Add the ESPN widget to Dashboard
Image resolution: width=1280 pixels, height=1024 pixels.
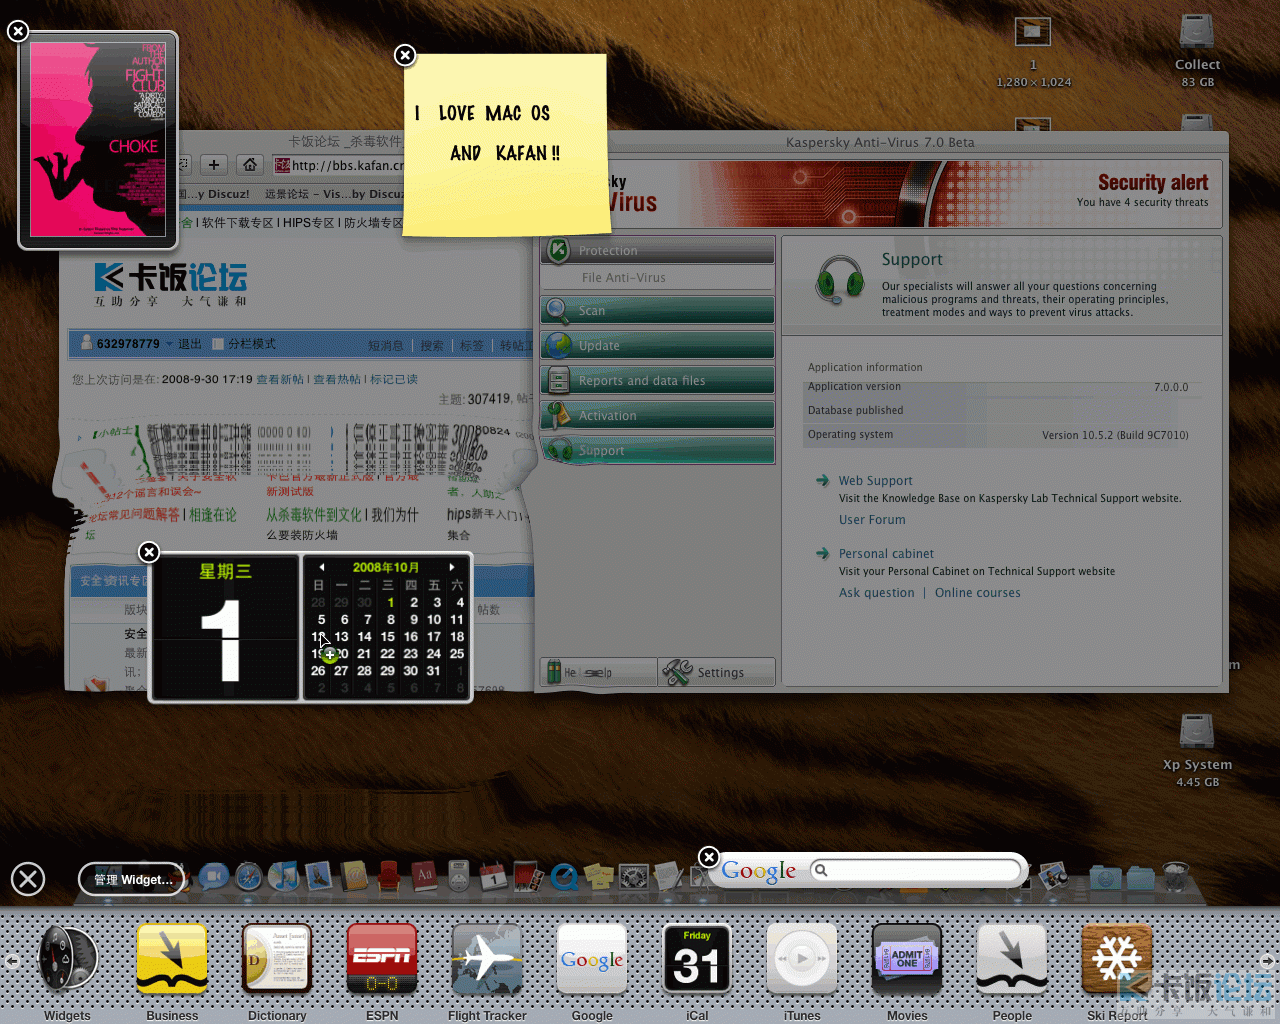382,958
